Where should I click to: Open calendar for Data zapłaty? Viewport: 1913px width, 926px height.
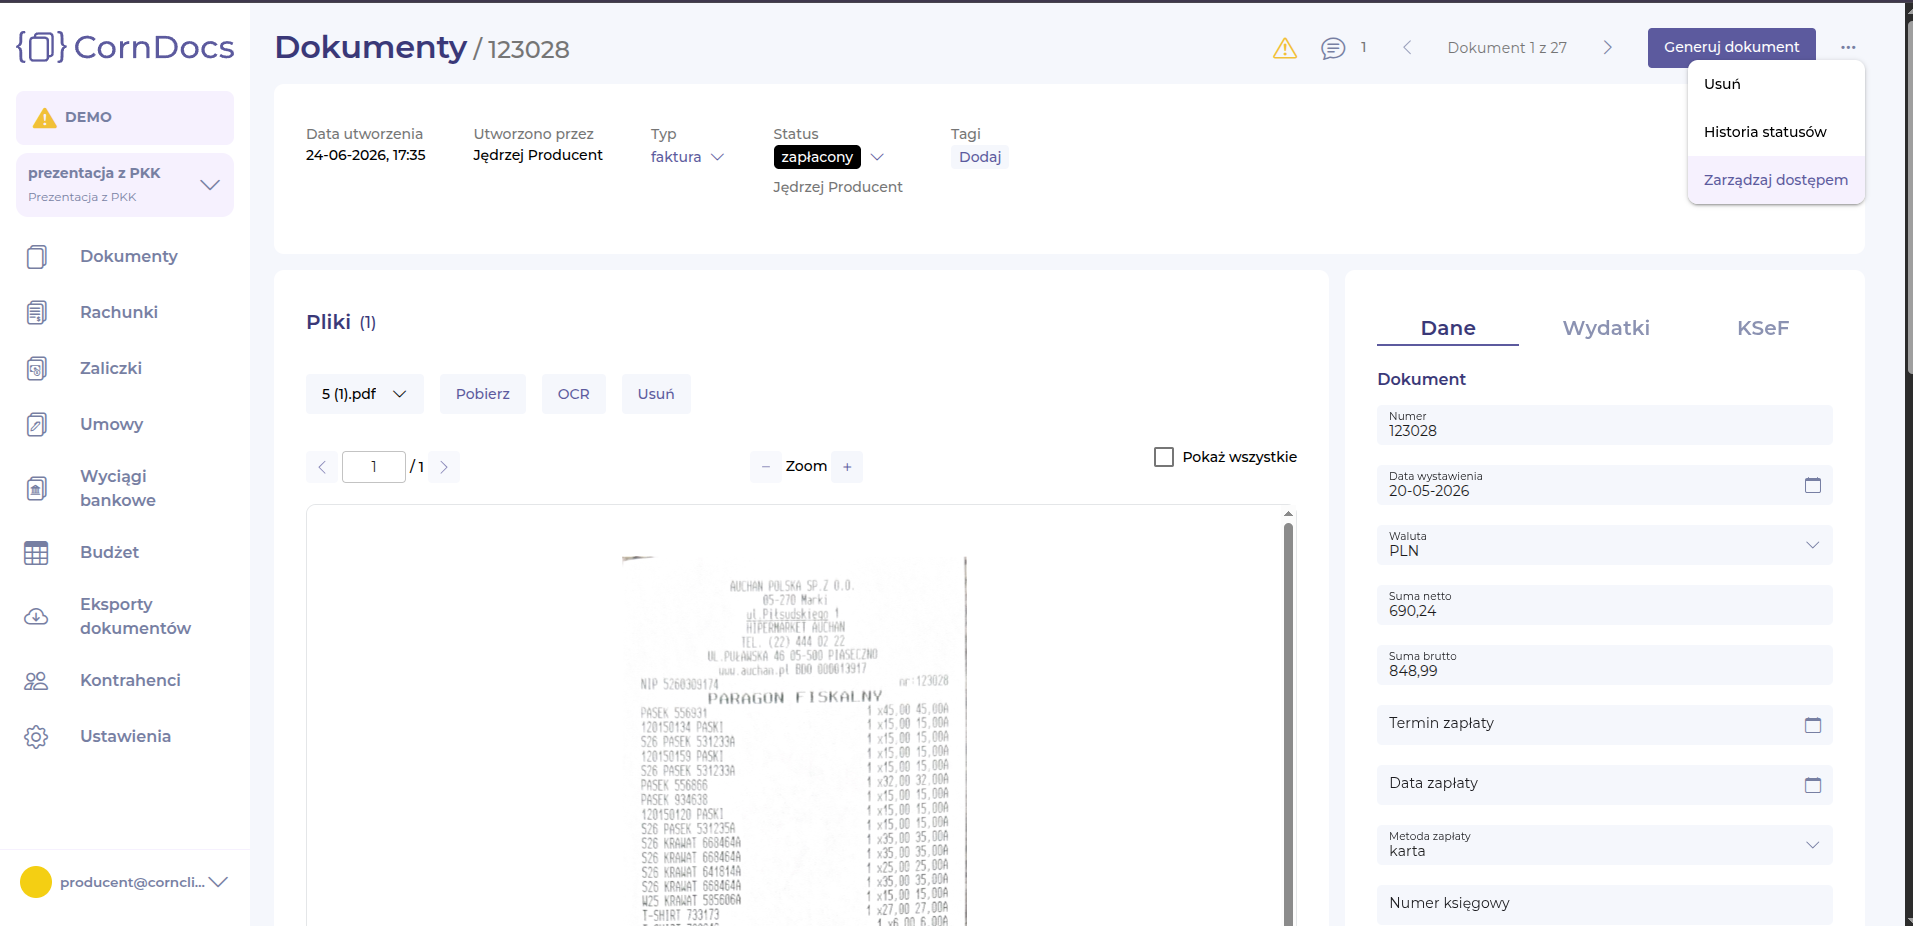(1813, 785)
